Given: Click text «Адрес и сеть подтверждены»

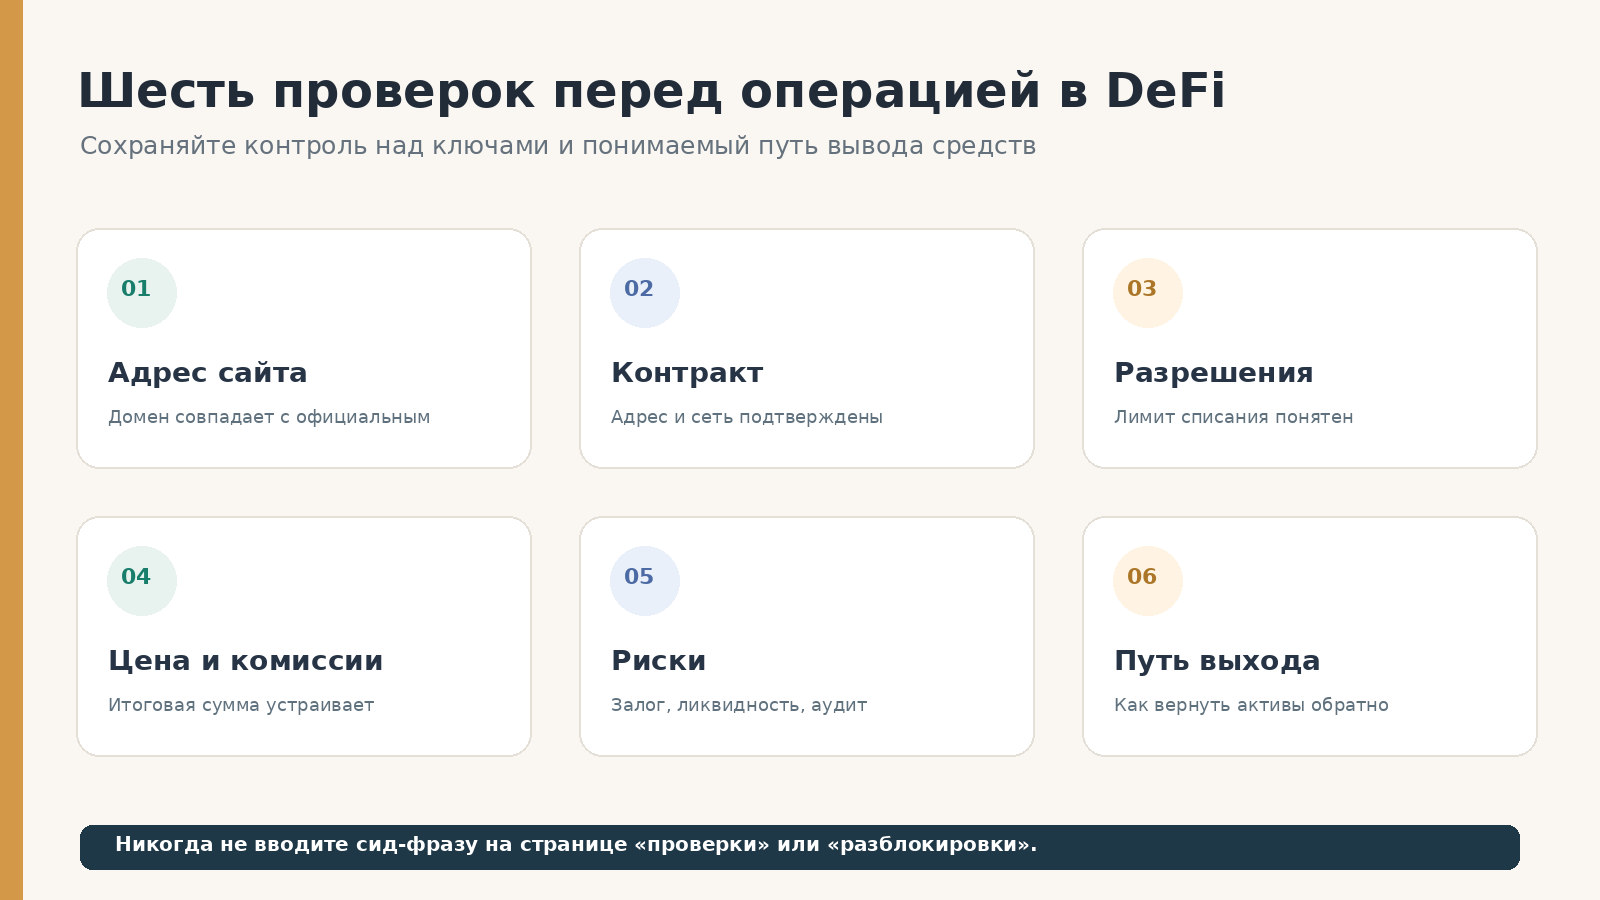Looking at the screenshot, I should 747,417.
